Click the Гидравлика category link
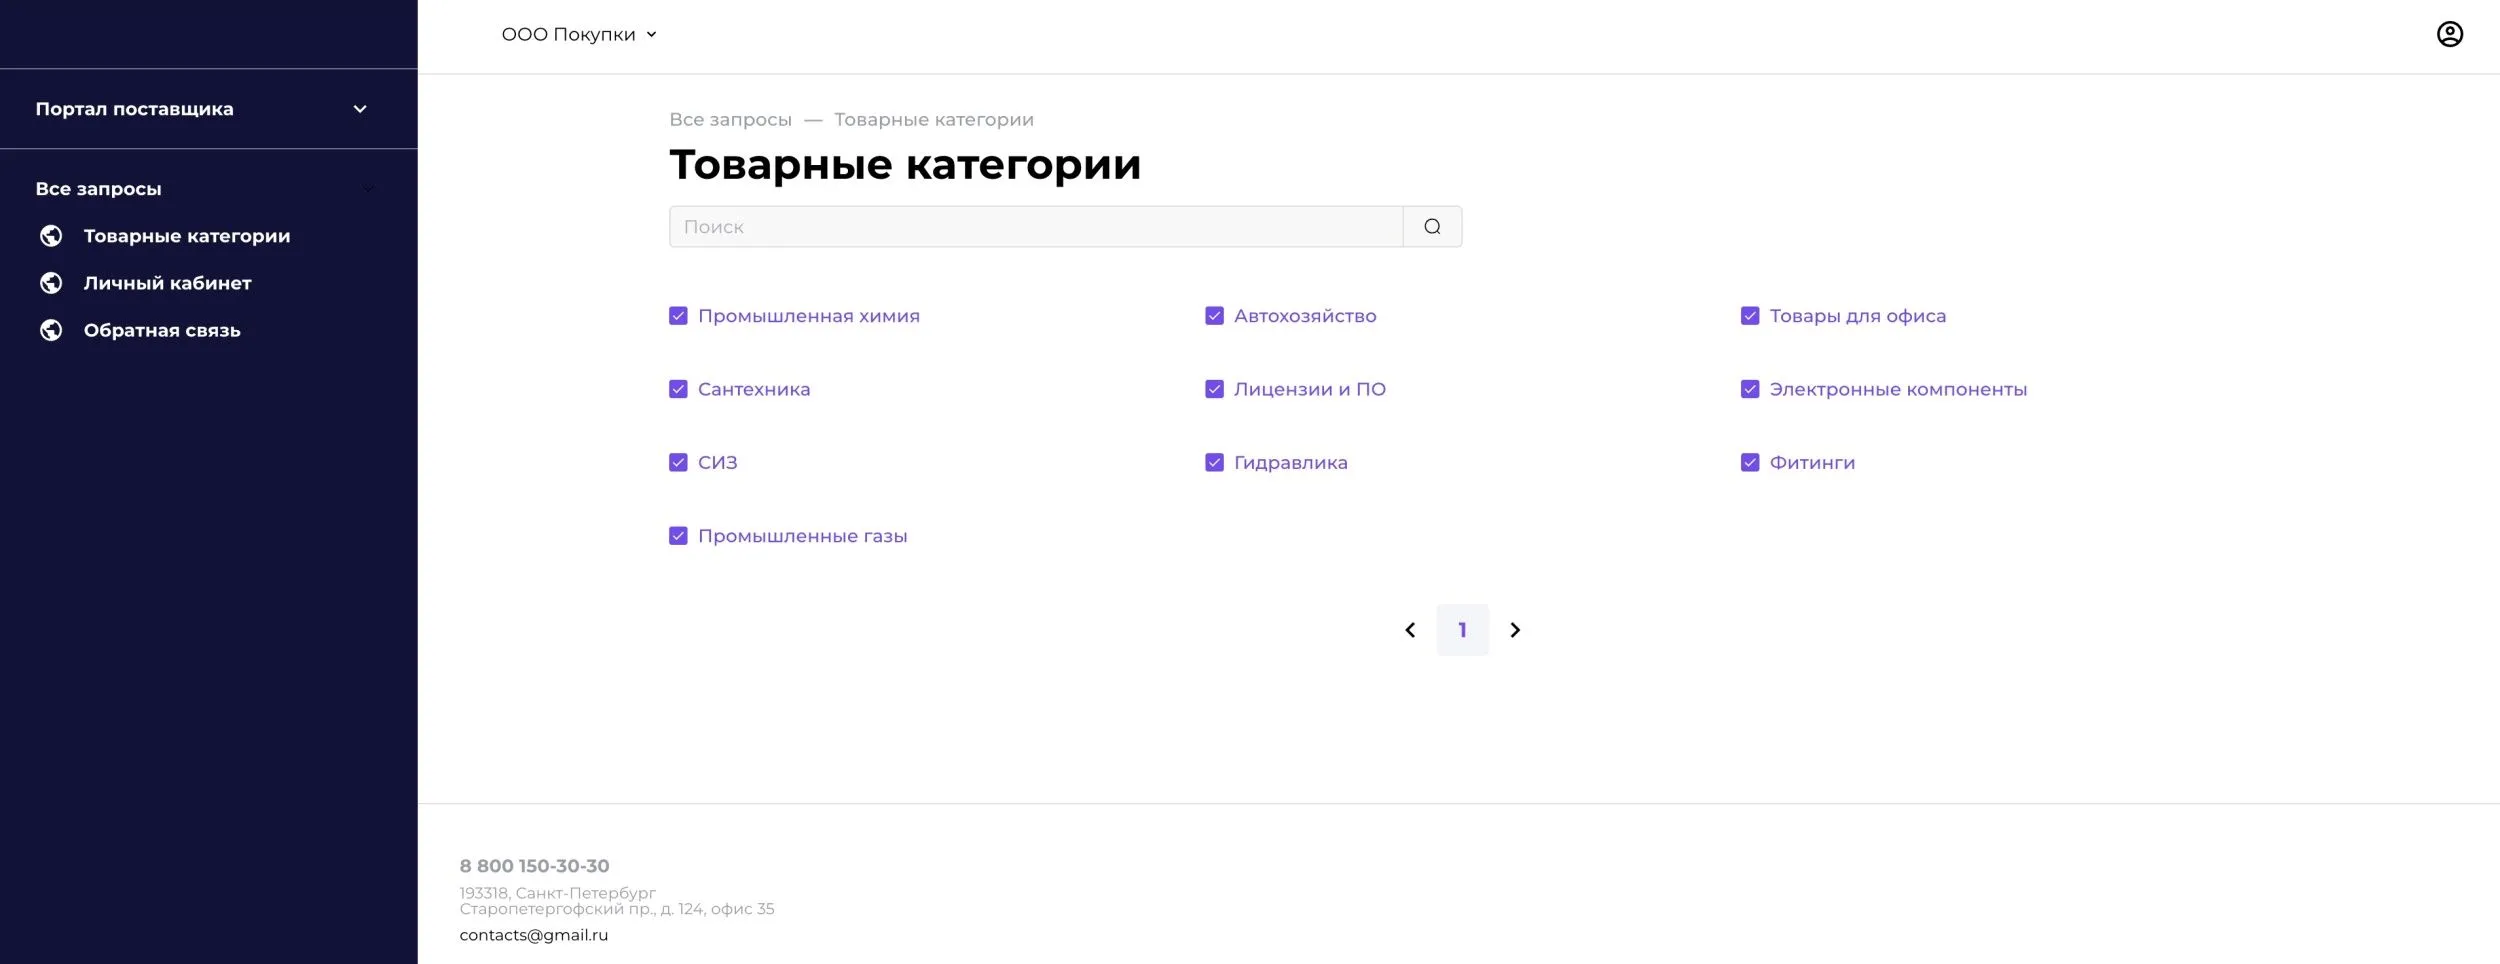The width and height of the screenshot is (2500, 964). coord(1290,462)
